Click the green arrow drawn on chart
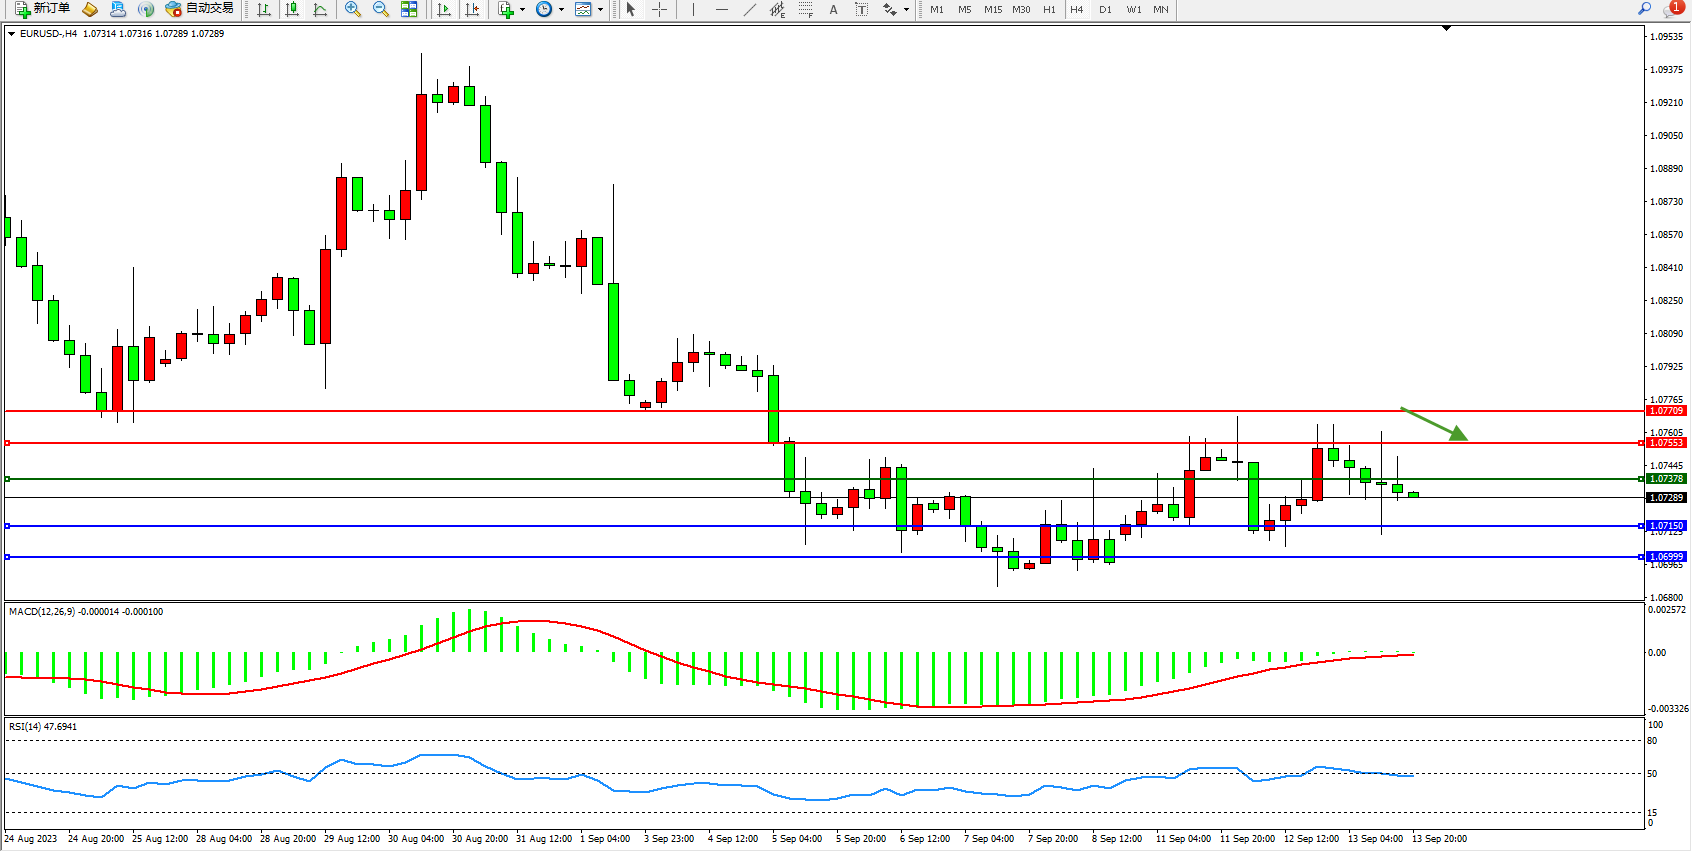The width and height of the screenshot is (1692, 852). (x=1435, y=424)
